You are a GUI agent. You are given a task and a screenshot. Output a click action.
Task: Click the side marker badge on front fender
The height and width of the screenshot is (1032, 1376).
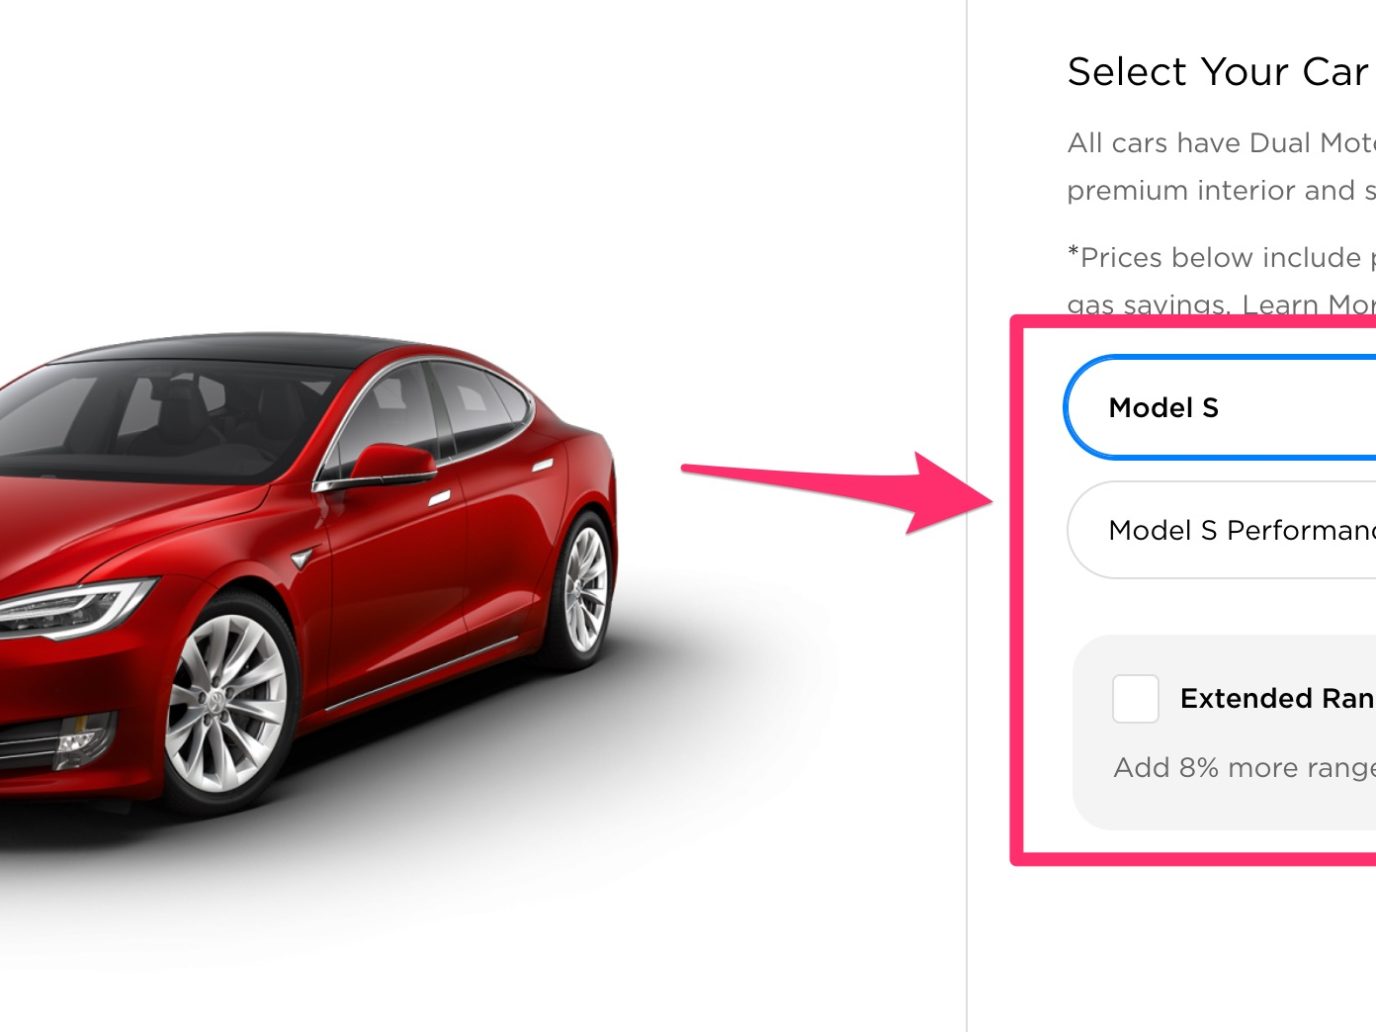click(x=302, y=557)
